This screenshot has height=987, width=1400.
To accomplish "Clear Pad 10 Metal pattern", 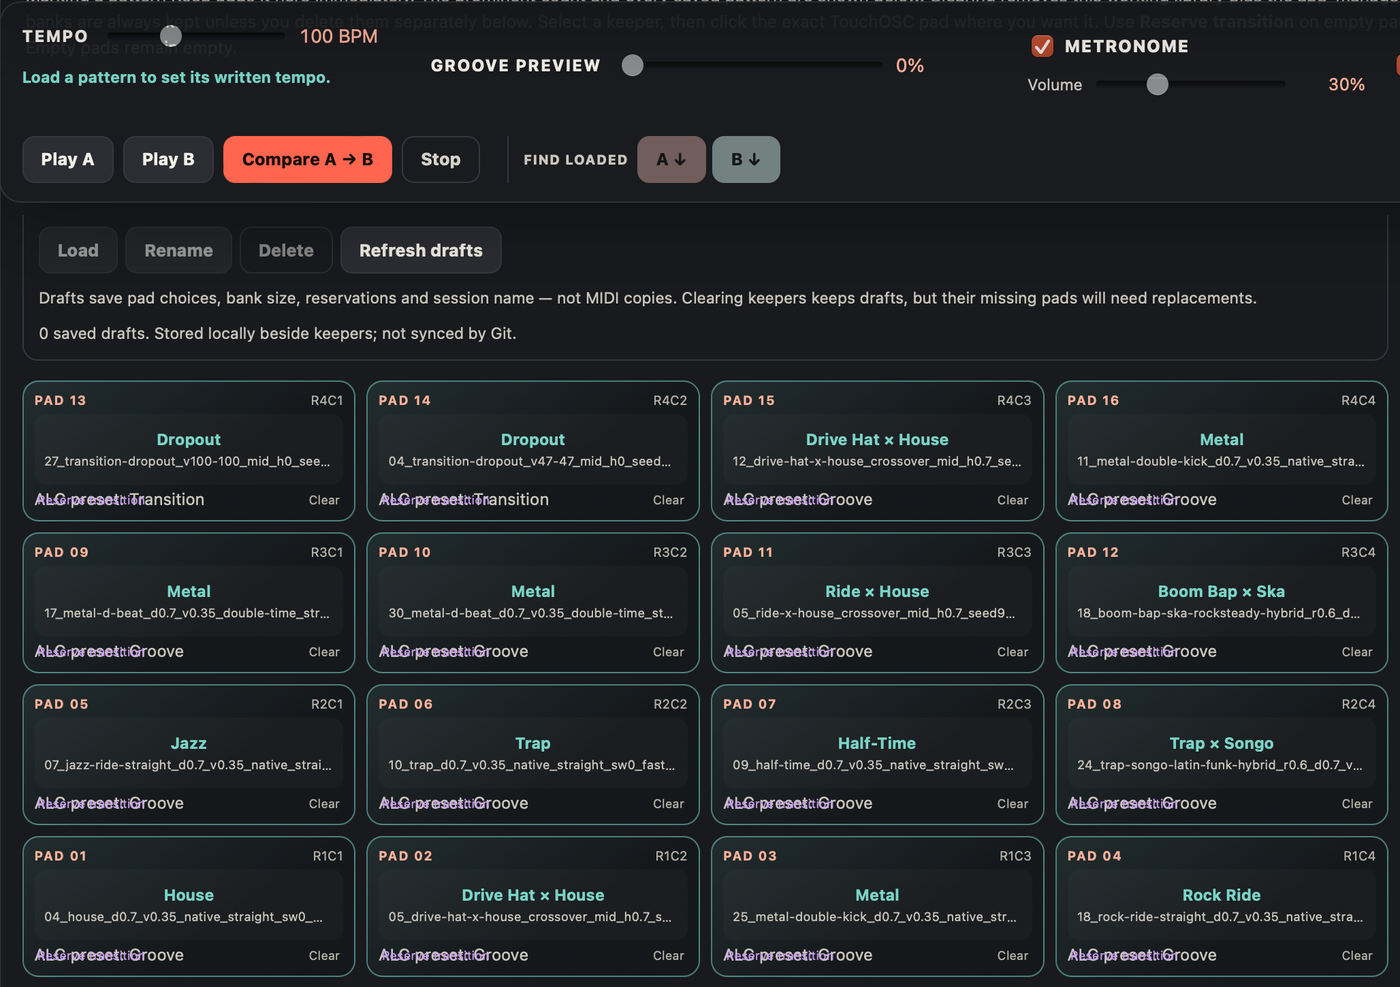I will coord(668,652).
